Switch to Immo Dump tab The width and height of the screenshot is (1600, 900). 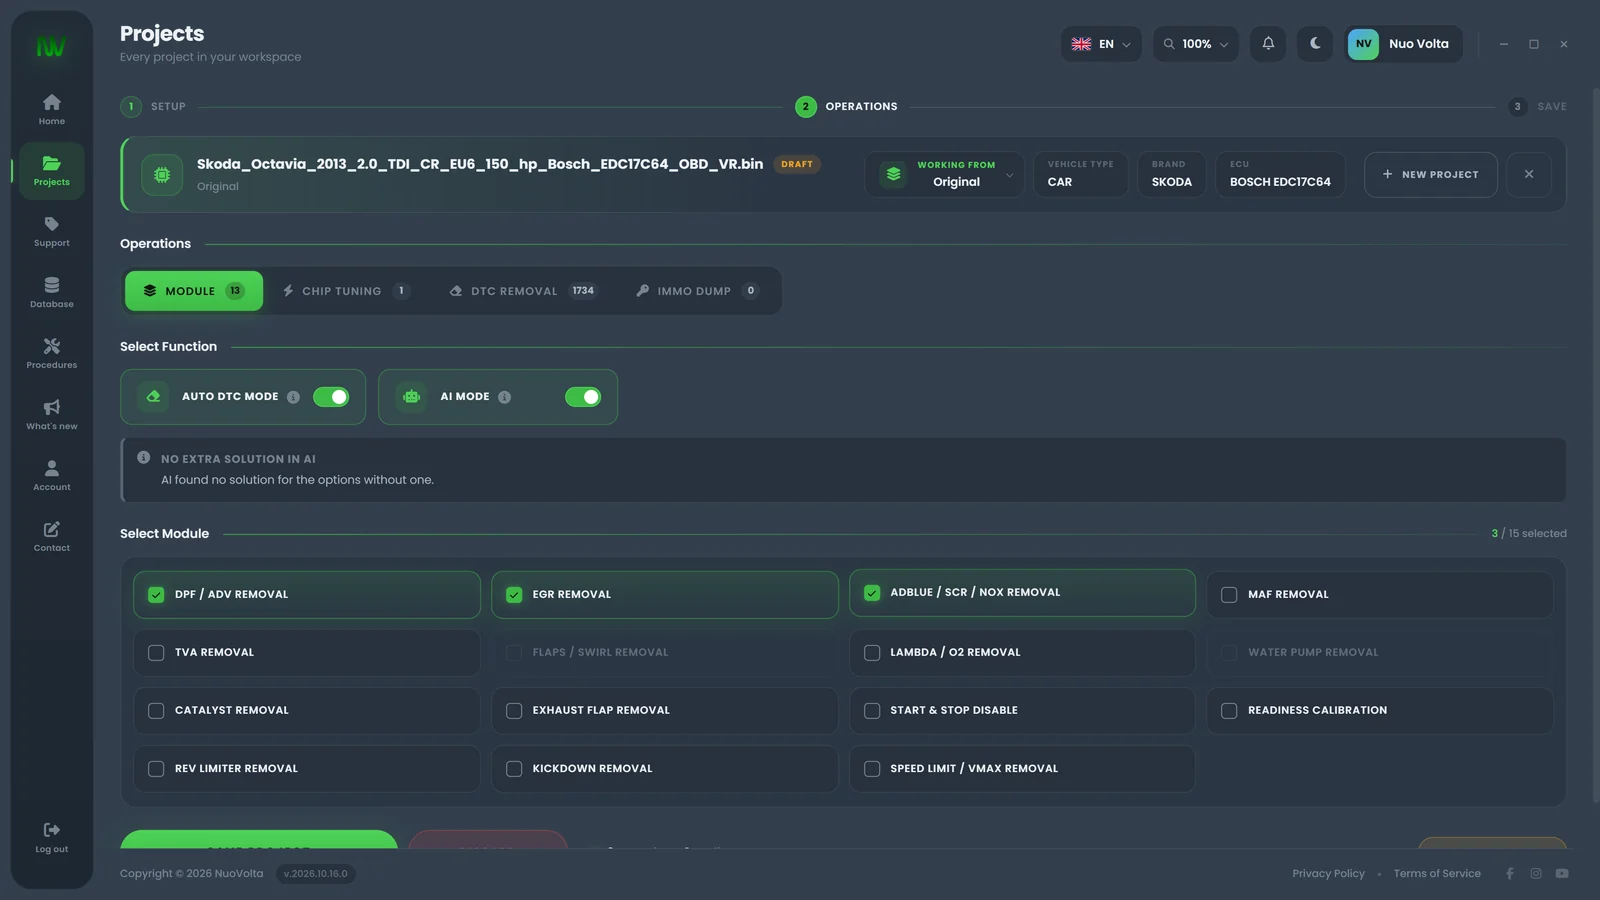tap(697, 291)
